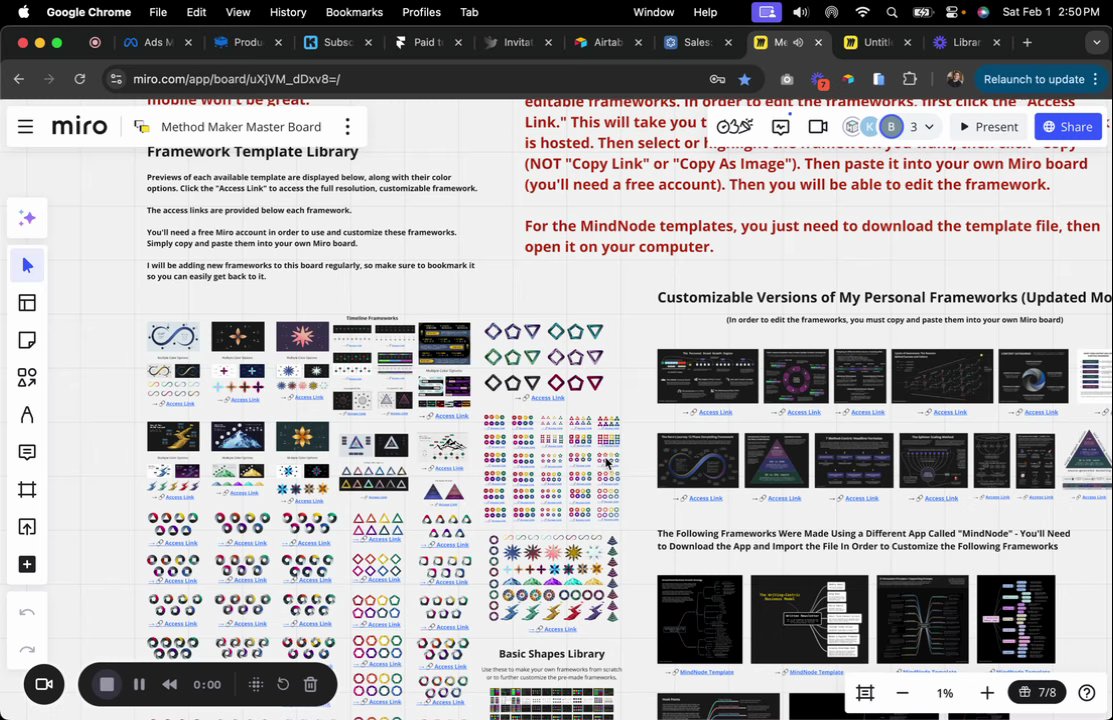Delete the recording with trash icon
Screen dimensions: 1113x720
coord(310,684)
